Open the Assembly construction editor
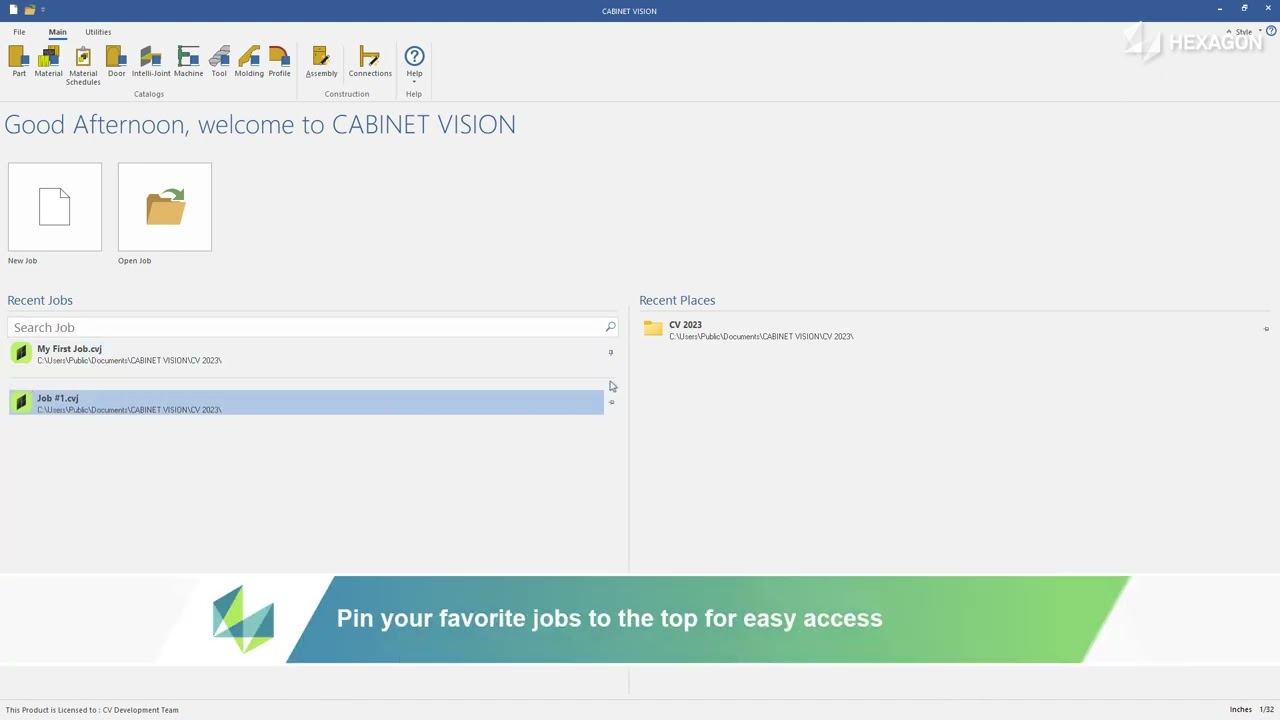Screen dimensions: 1280x720 click(x=321, y=62)
